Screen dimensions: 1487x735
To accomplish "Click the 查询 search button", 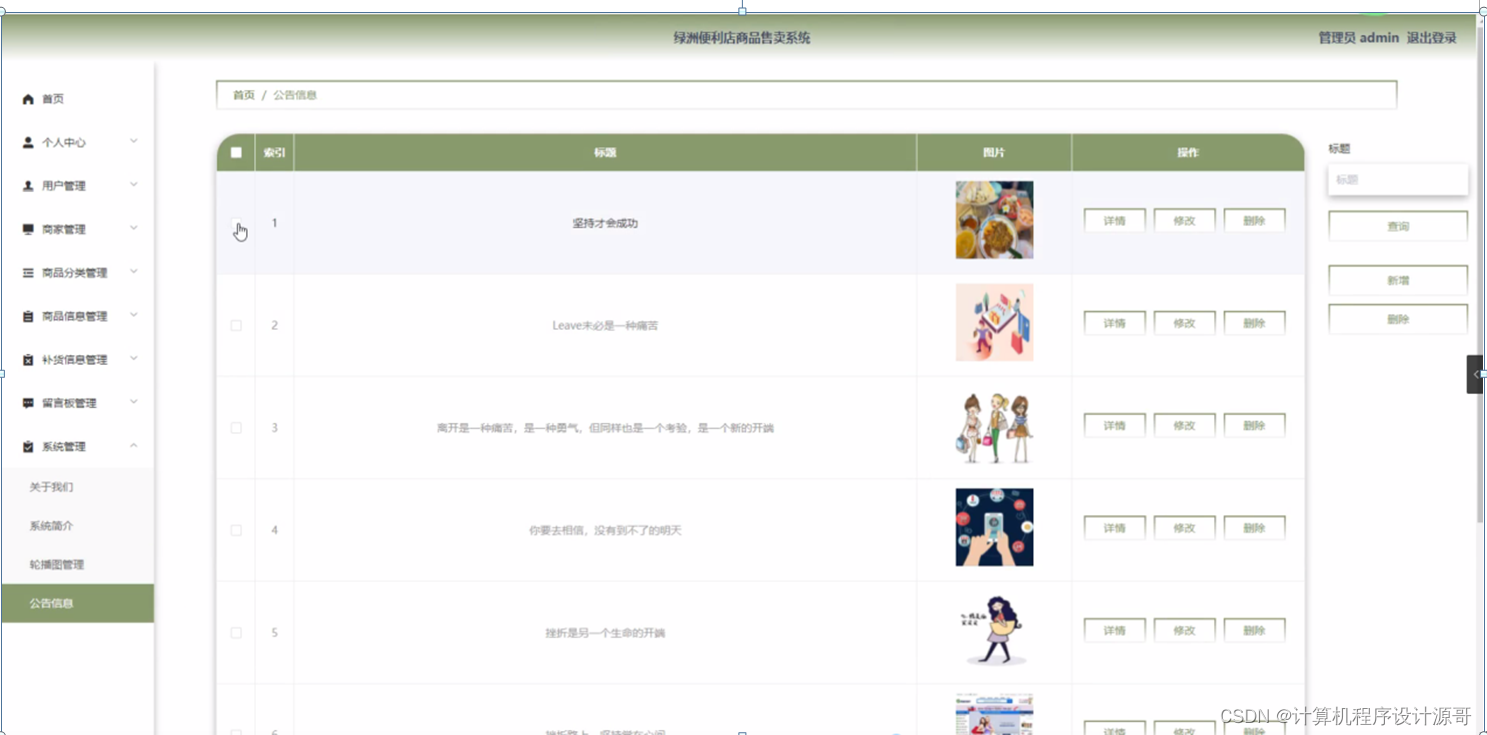I will coord(1398,227).
